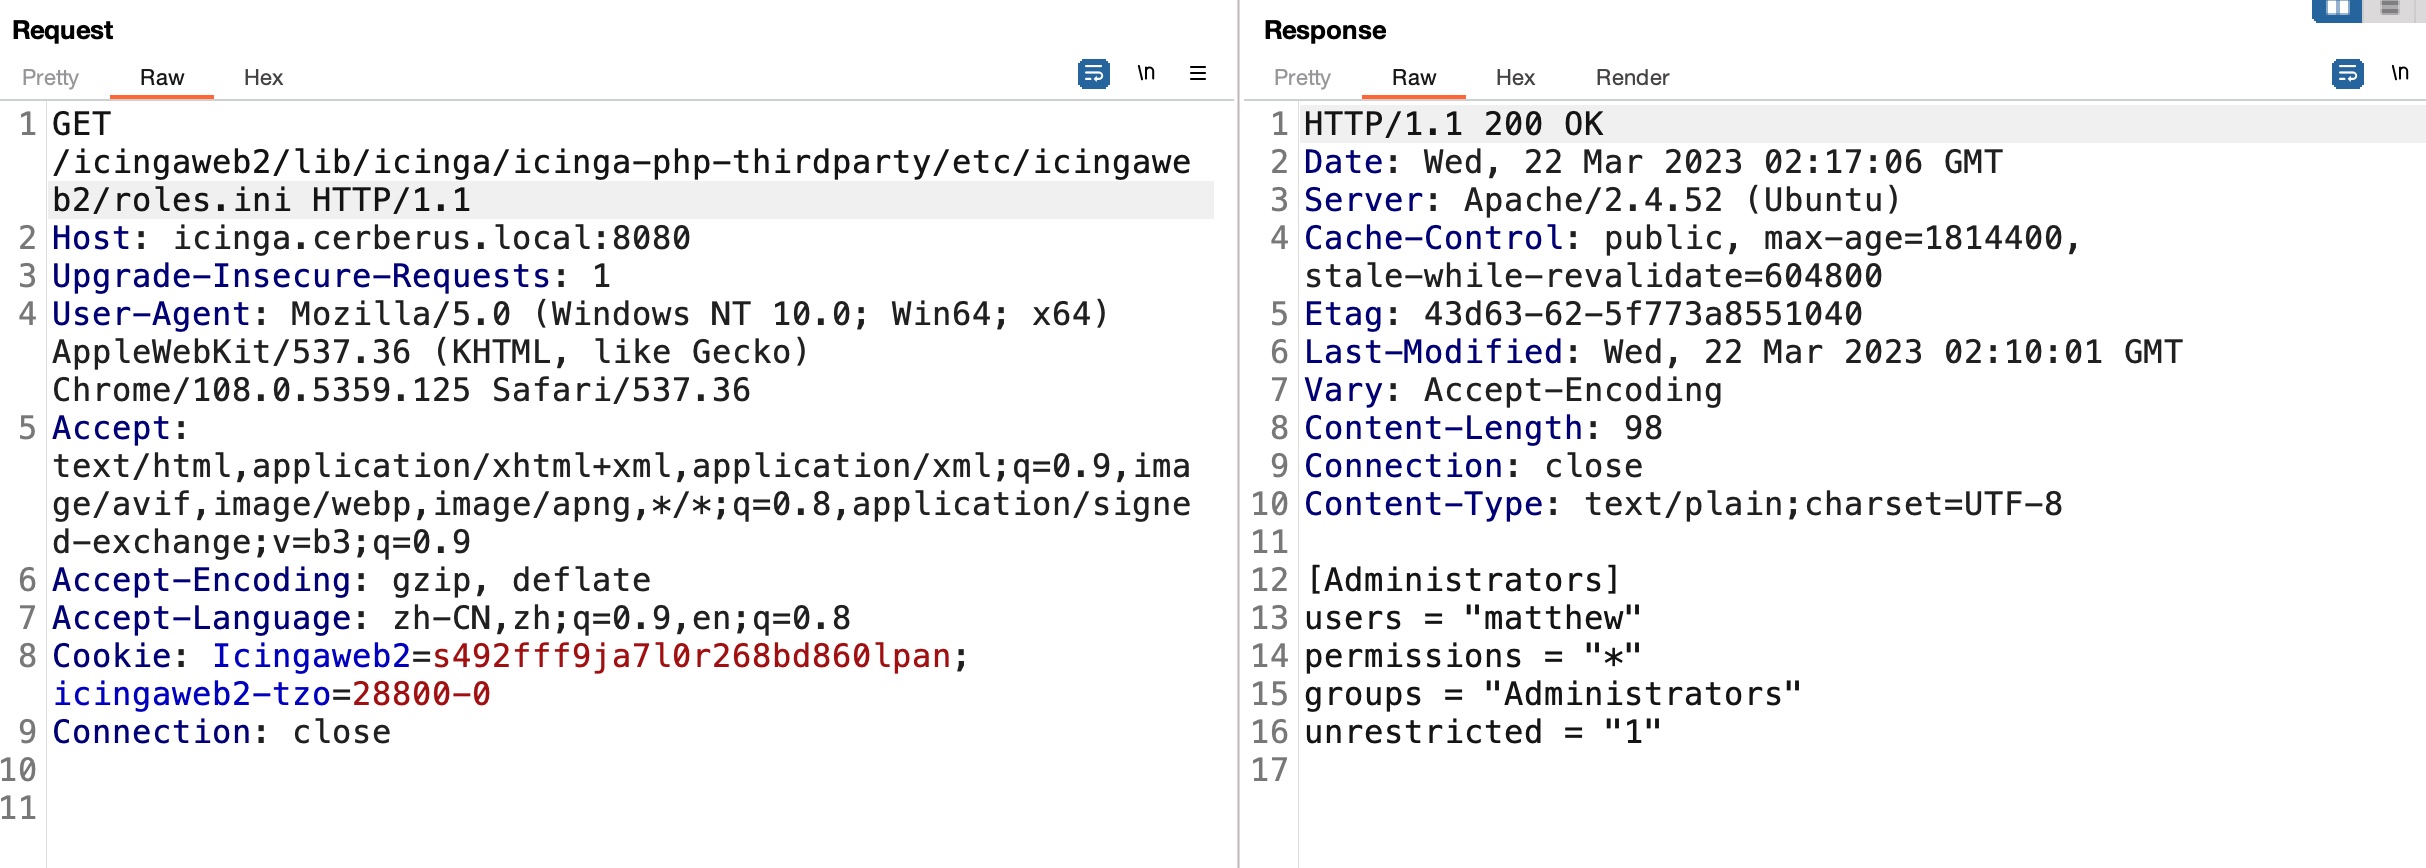Screen dimensions: 2426x868
Task: Switch Request view to Pretty tab
Action: coord(50,77)
